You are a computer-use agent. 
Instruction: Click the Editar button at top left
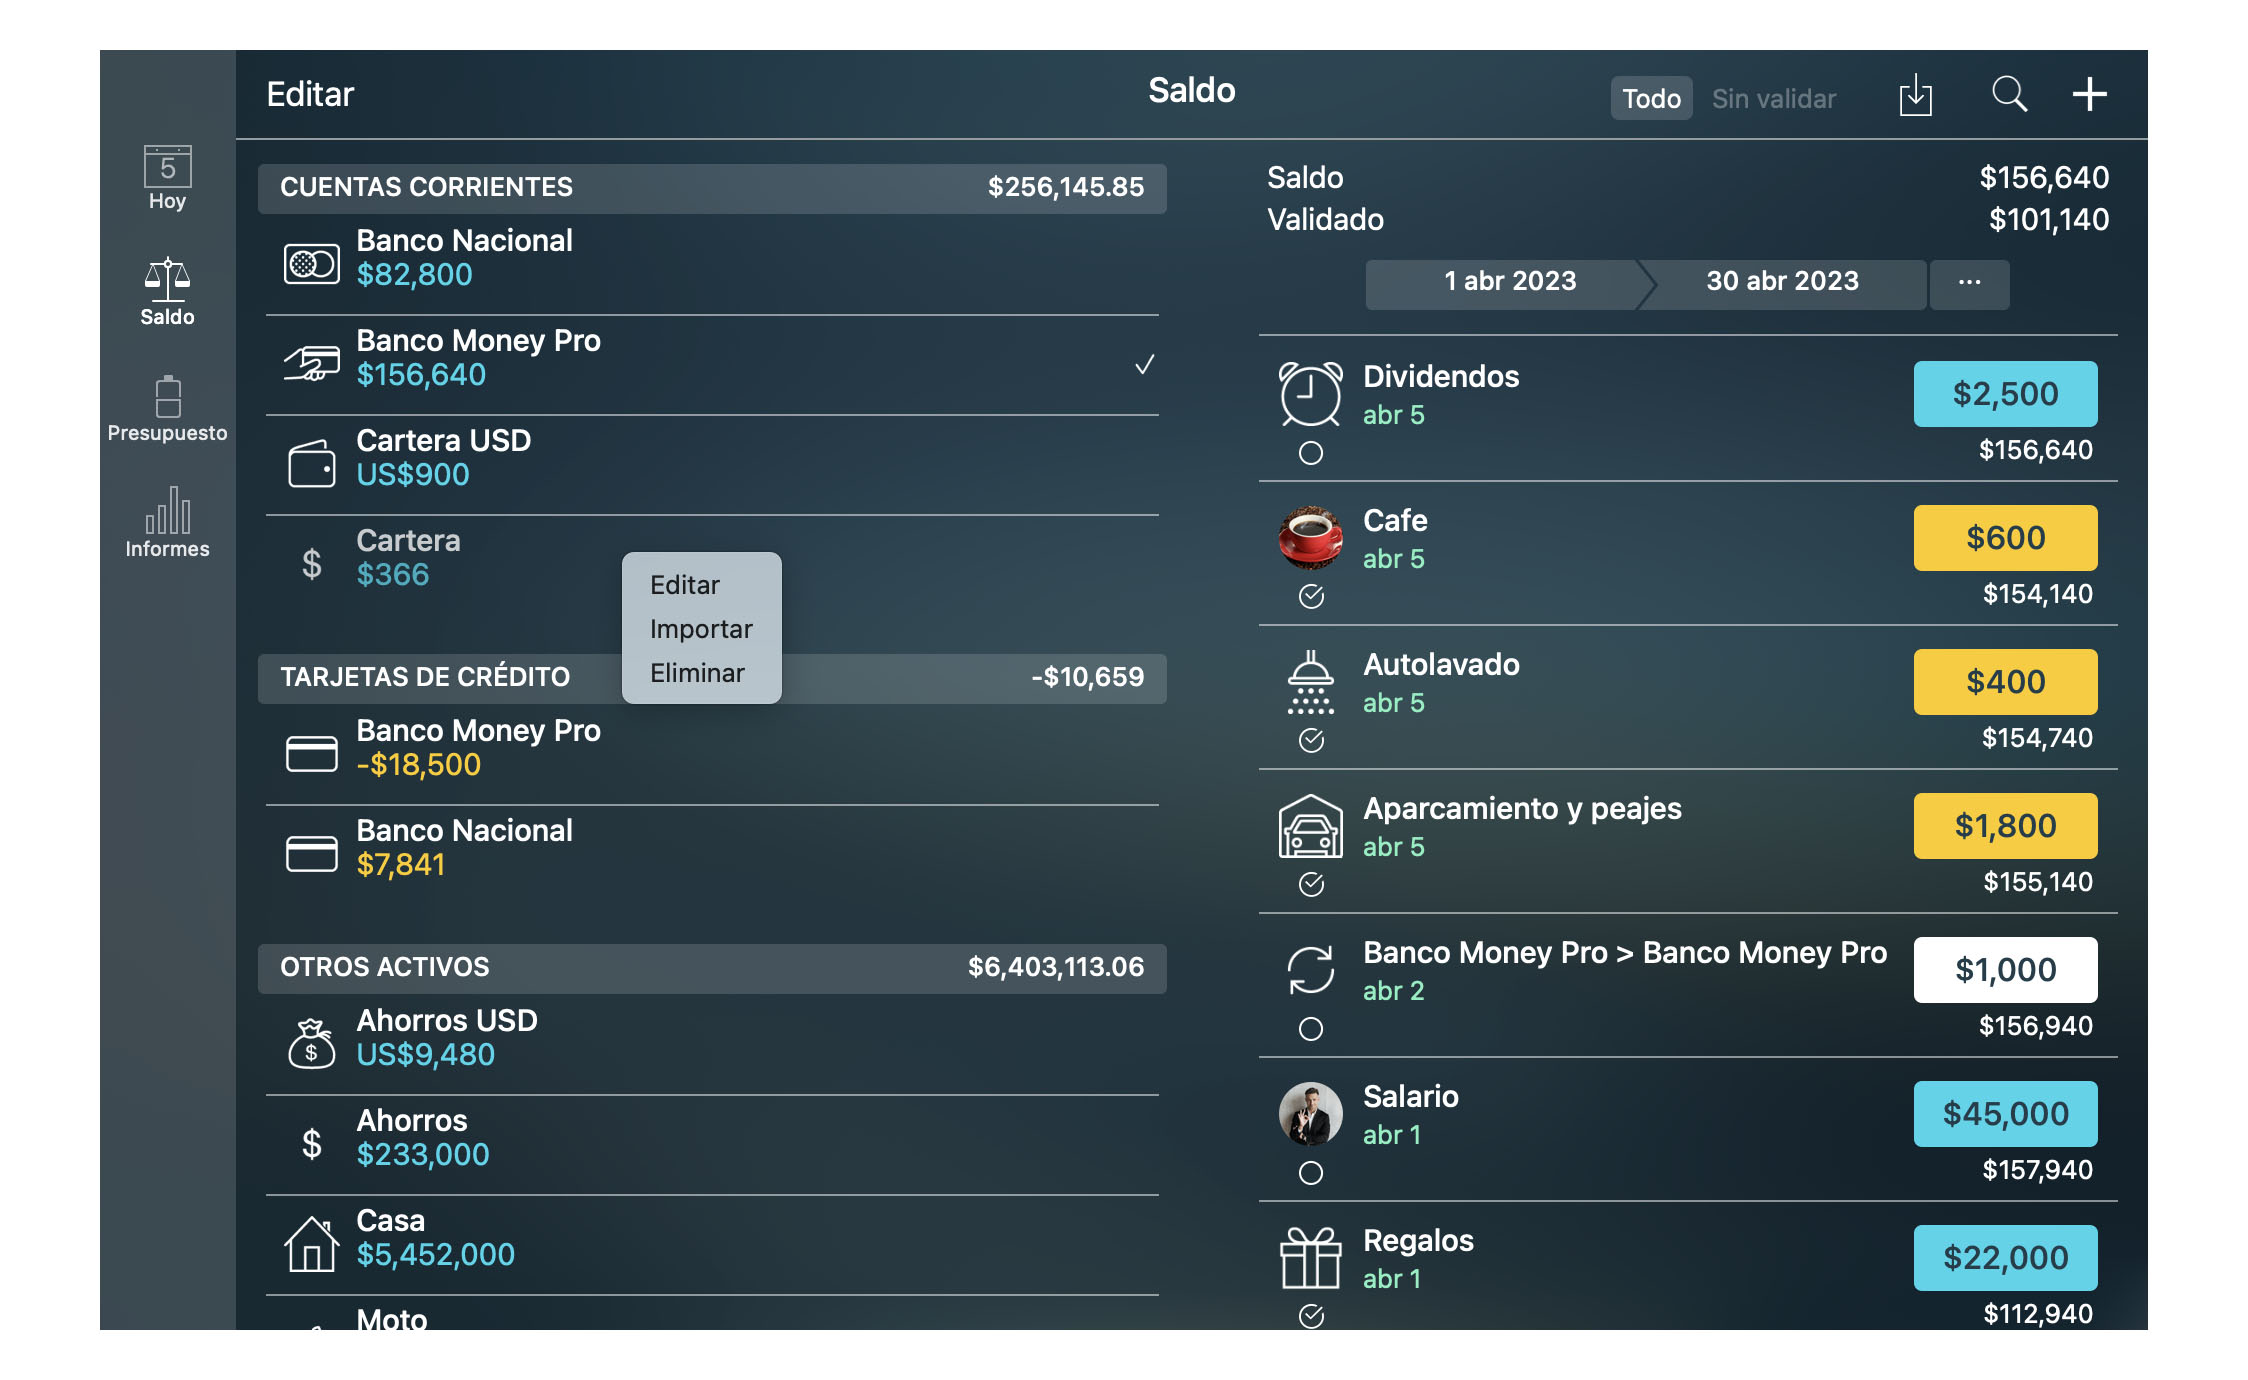point(310,94)
